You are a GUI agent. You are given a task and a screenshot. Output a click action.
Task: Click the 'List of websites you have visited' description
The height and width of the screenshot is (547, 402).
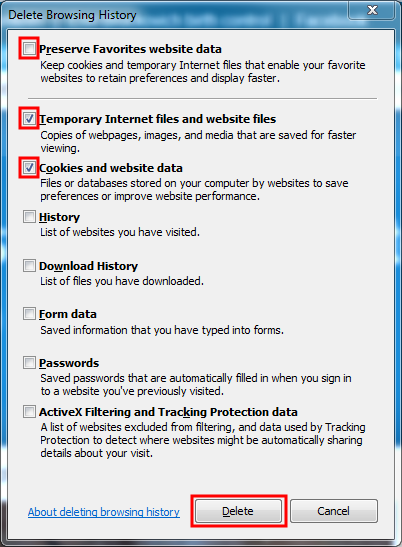point(120,232)
